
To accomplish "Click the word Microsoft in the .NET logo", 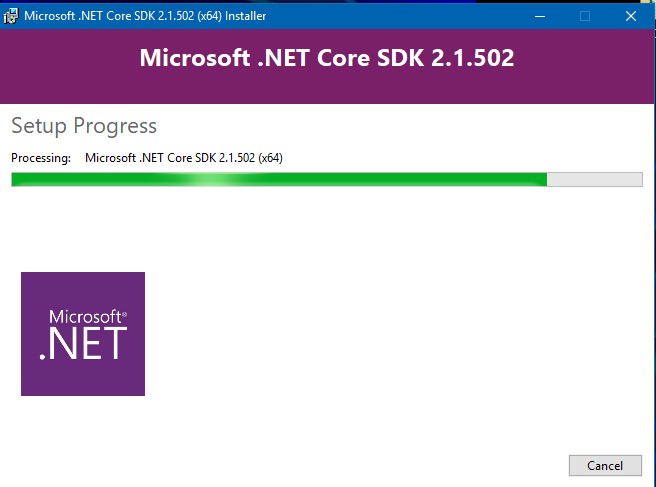I will pyautogui.click(x=85, y=317).
